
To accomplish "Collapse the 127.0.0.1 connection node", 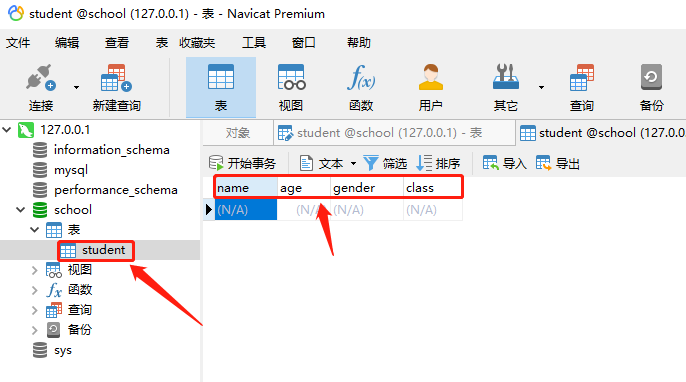I will pos(7,130).
